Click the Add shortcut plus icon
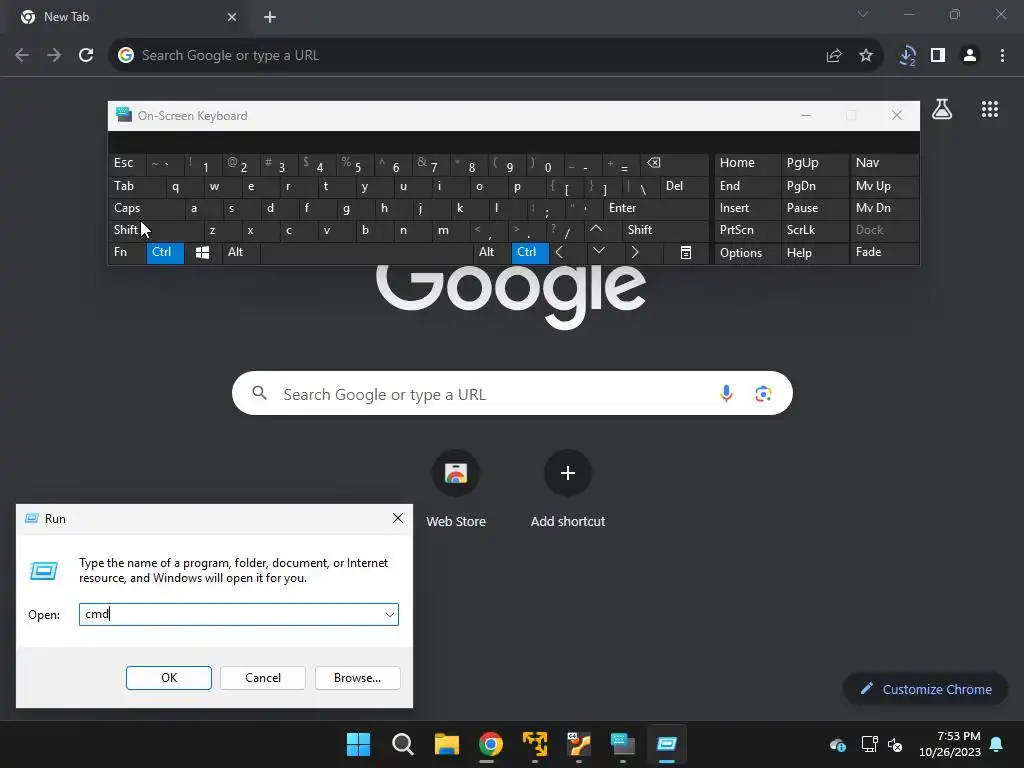1024x768 pixels. 568,473
